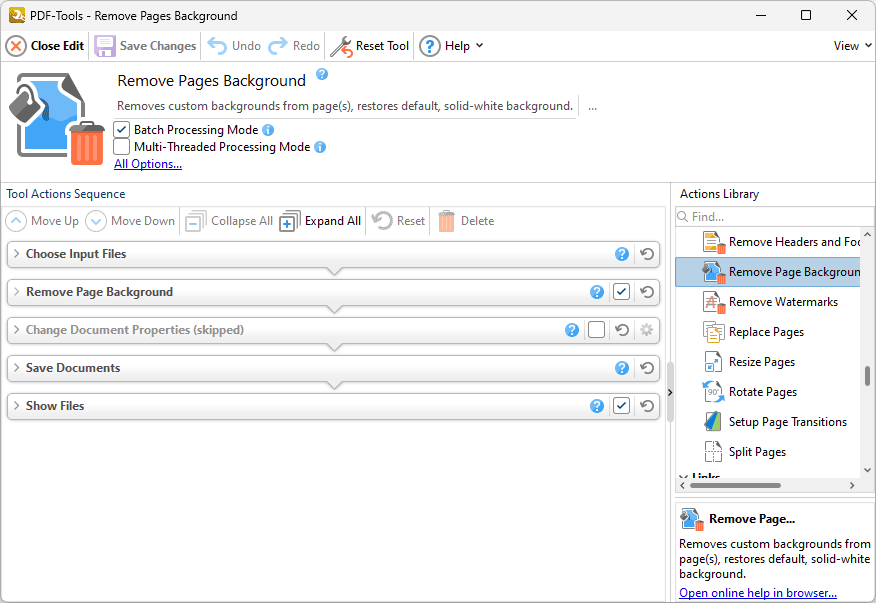Click the Move Up button
Viewport: 876px width, 603px height.
coord(42,221)
